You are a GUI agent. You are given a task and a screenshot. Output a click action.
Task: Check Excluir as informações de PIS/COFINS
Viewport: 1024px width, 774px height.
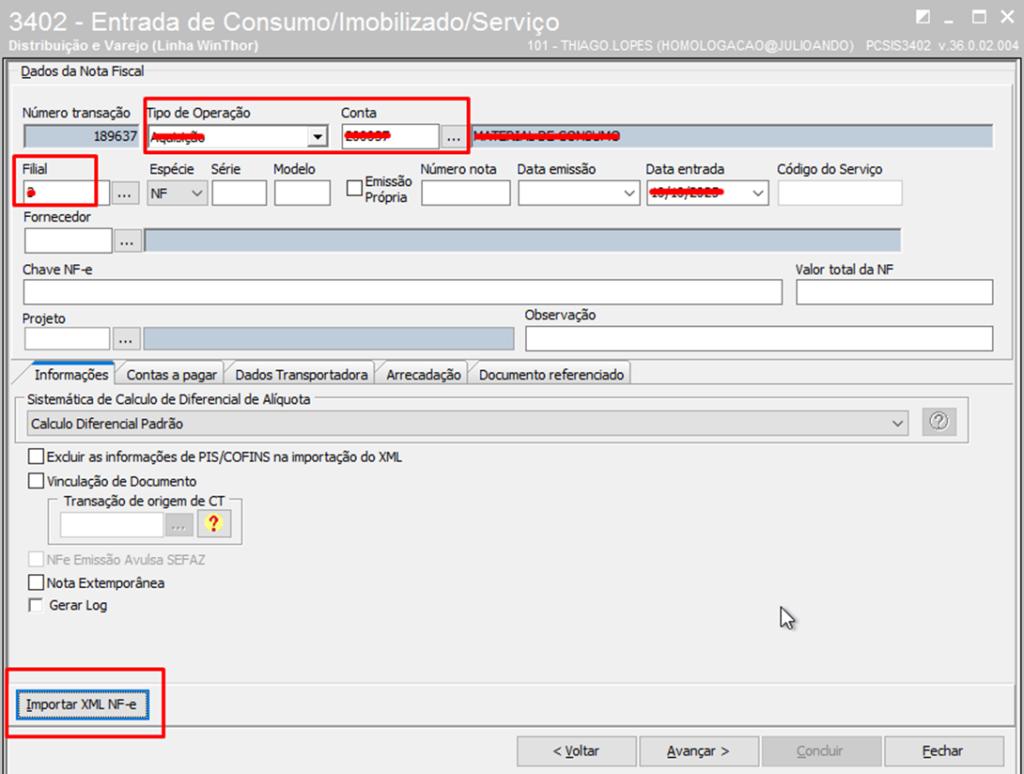37,457
